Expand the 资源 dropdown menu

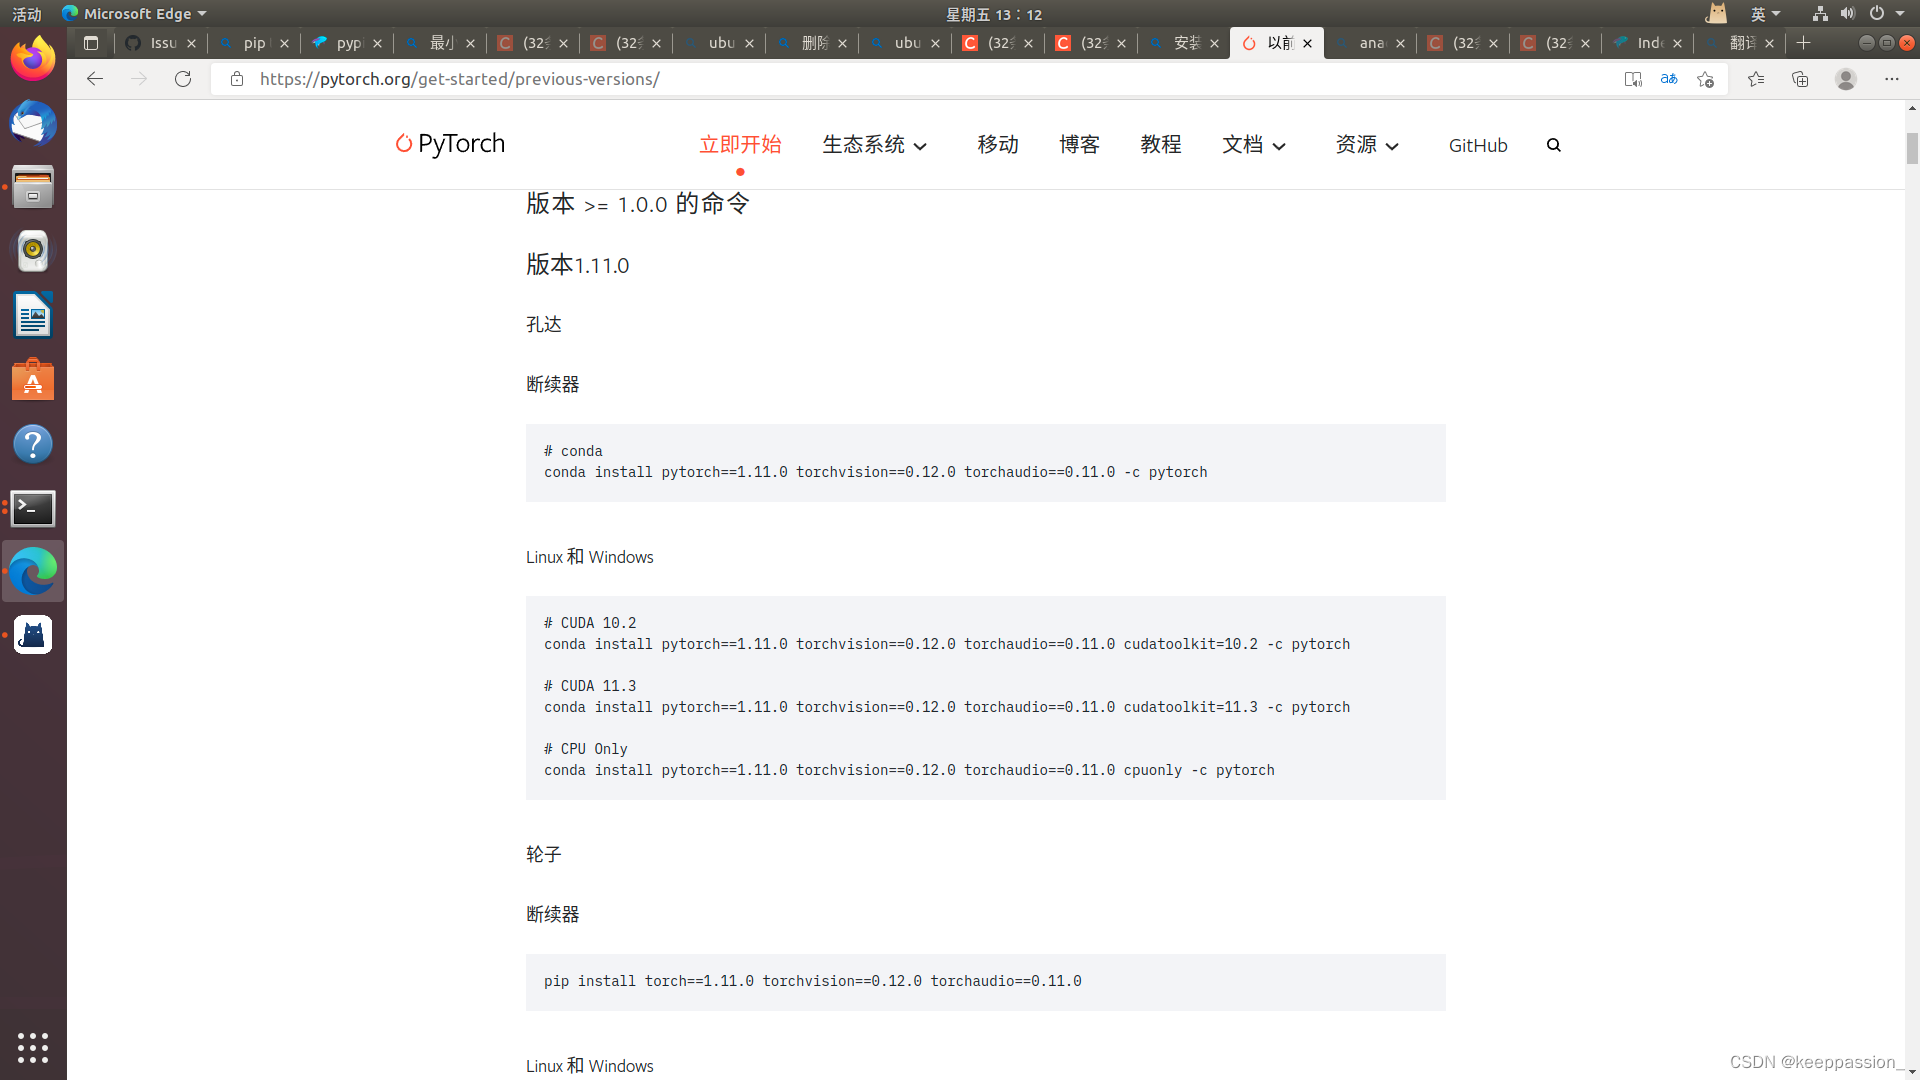pos(1366,145)
